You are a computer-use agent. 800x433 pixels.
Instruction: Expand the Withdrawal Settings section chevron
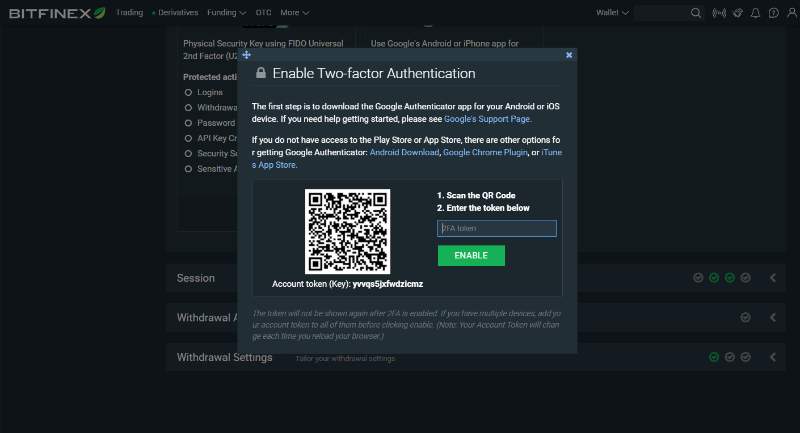pyautogui.click(x=773, y=357)
